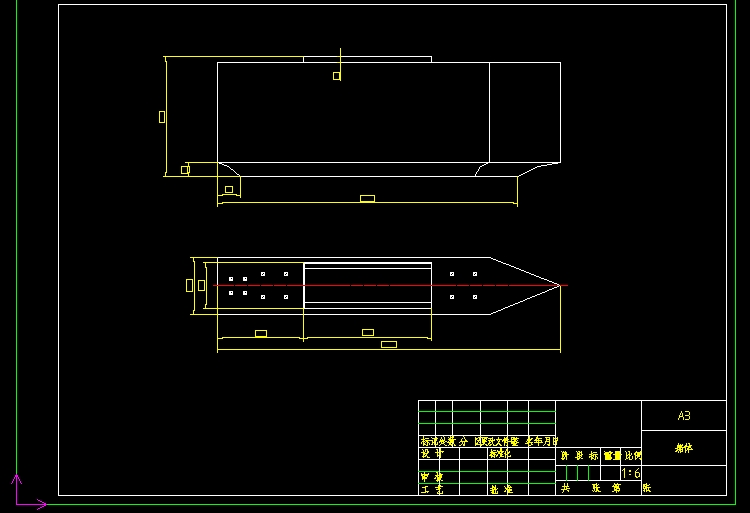This screenshot has height=513, width=750.
Task: Click the 标准化 label in title block
Action: tap(500, 453)
